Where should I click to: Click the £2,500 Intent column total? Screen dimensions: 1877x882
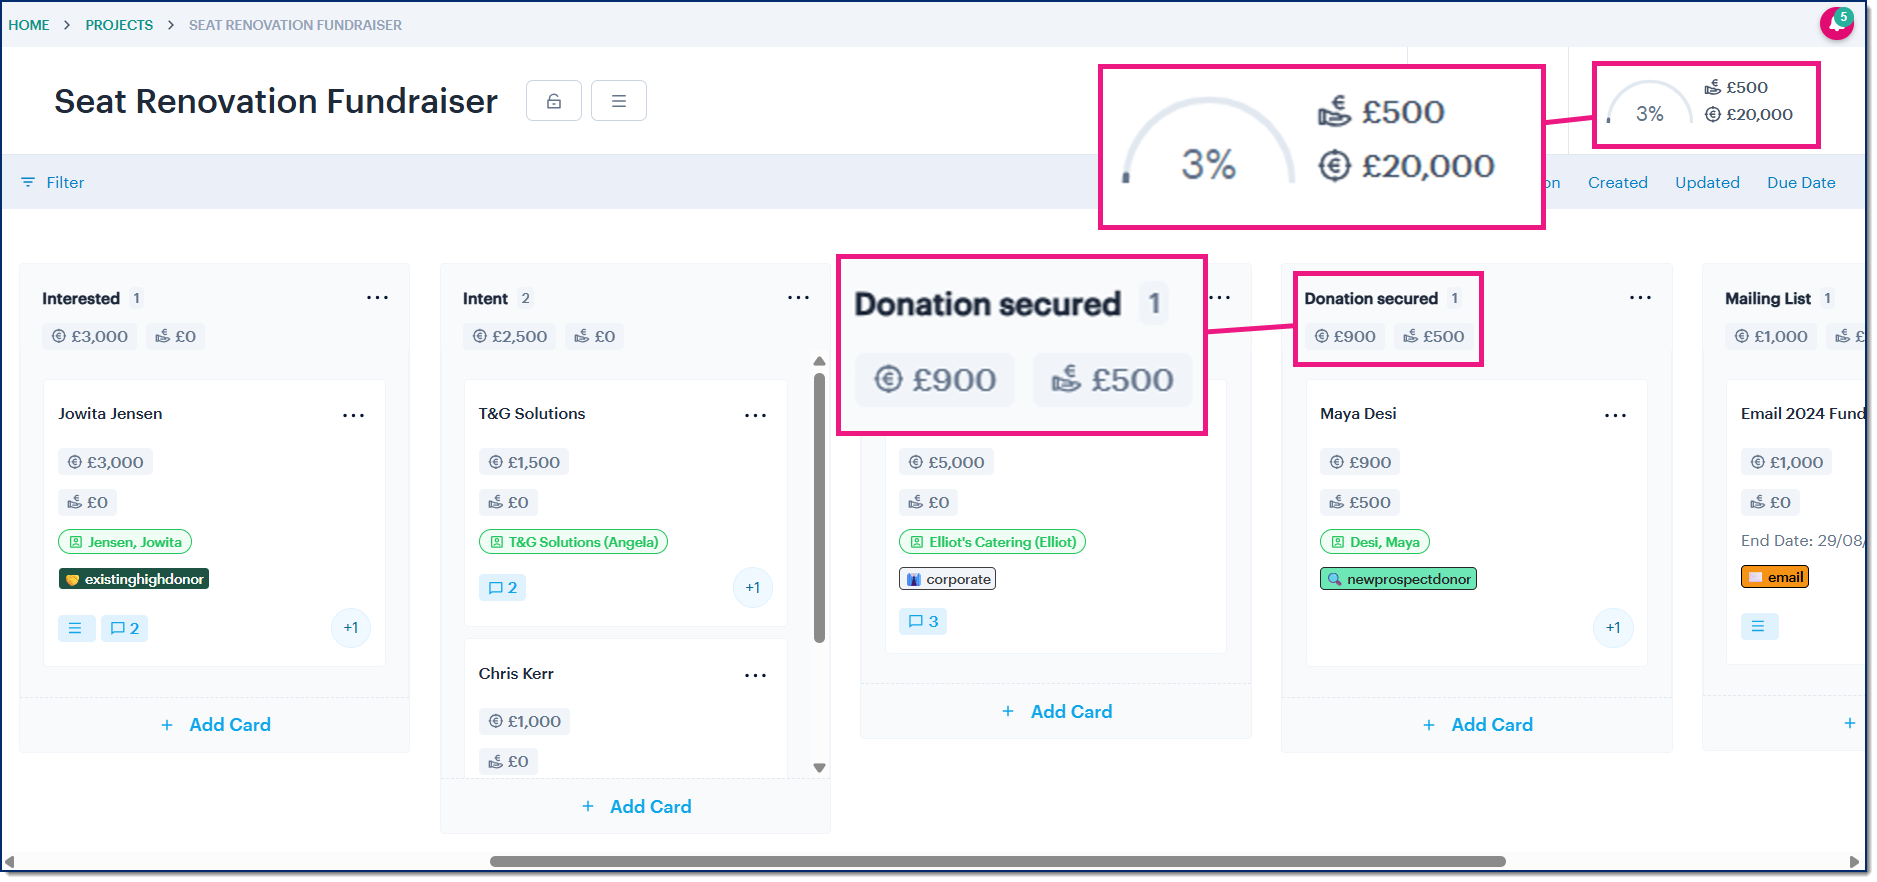[x=510, y=336]
